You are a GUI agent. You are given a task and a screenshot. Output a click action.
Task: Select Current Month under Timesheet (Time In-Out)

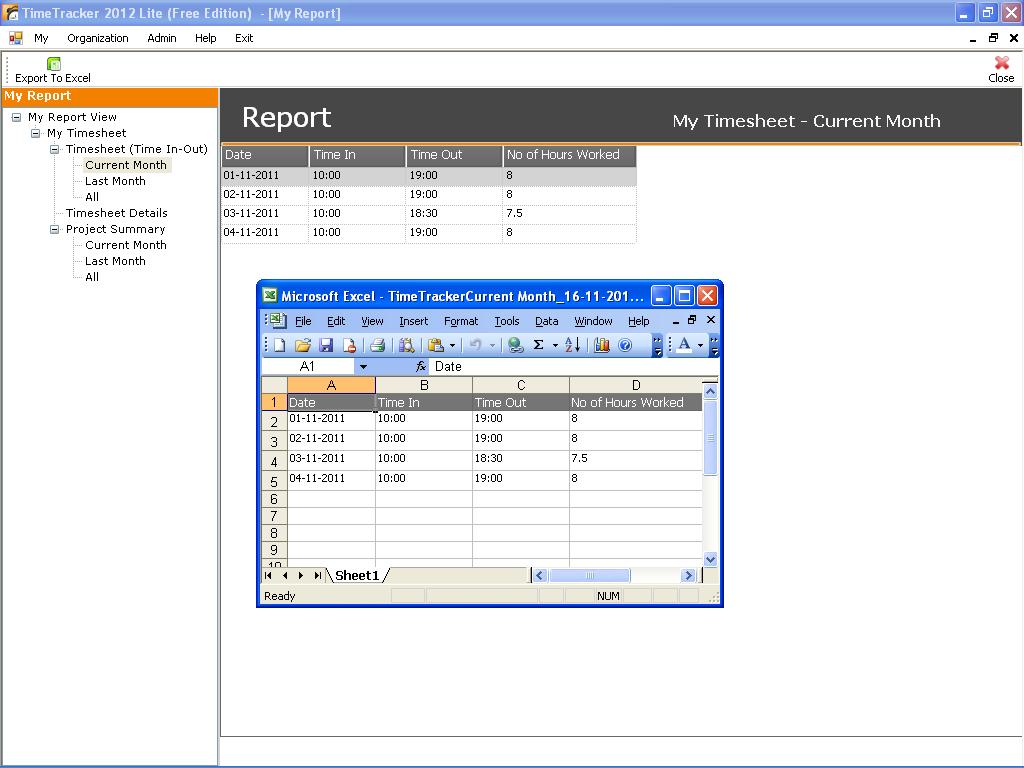pos(126,165)
